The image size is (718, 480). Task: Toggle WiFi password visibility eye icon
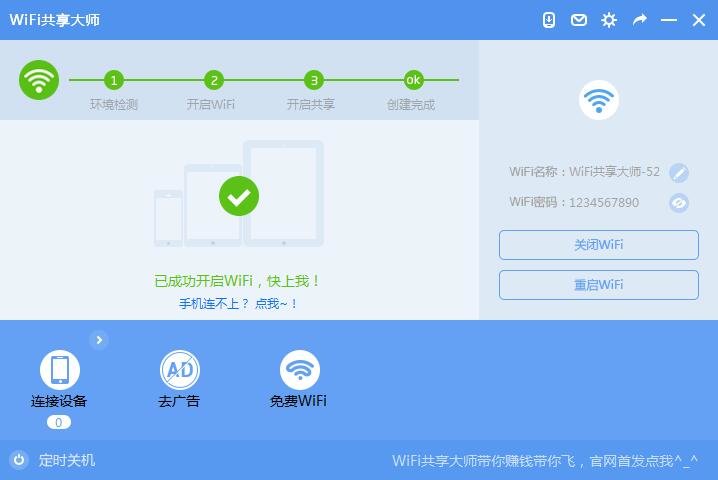click(x=679, y=202)
